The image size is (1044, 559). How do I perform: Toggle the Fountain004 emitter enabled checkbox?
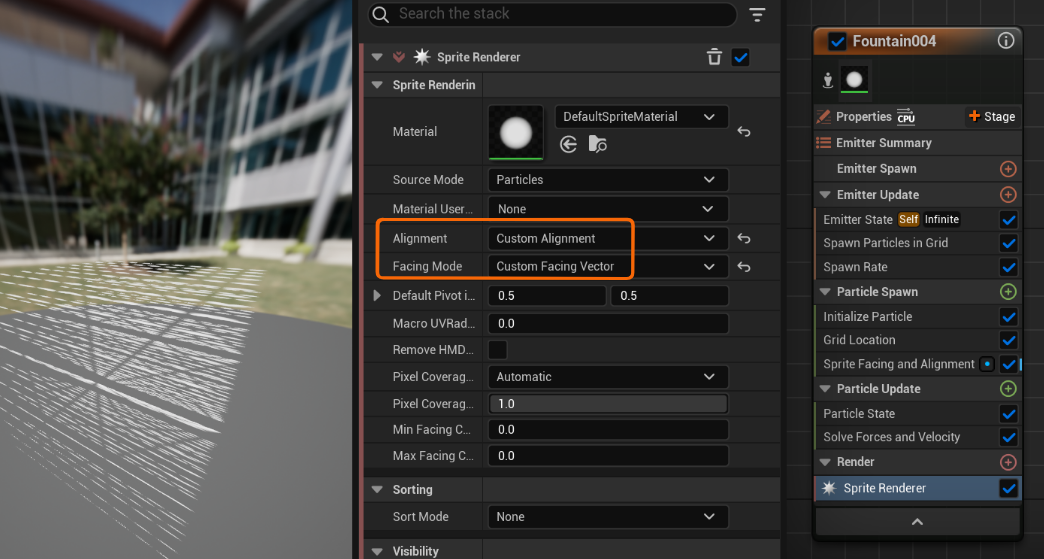[x=836, y=41]
